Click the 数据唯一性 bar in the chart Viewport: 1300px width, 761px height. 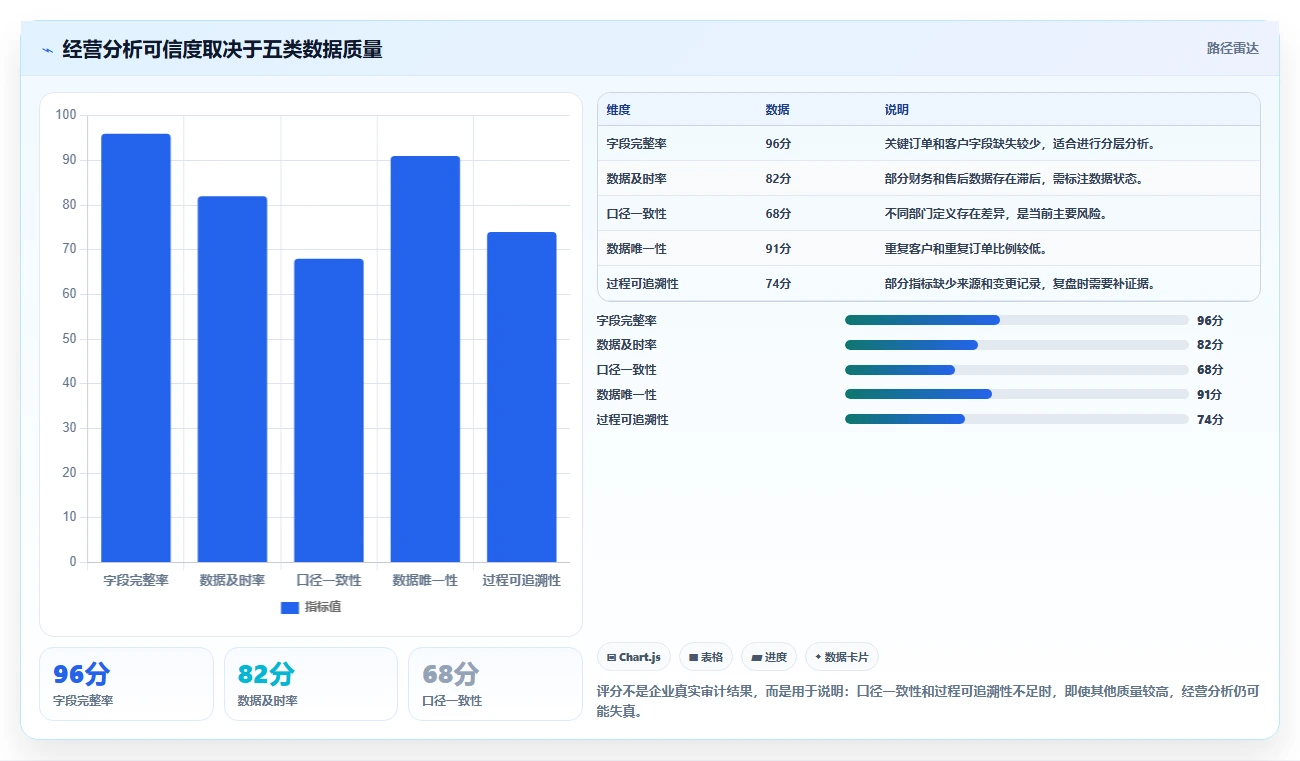[x=425, y=359]
